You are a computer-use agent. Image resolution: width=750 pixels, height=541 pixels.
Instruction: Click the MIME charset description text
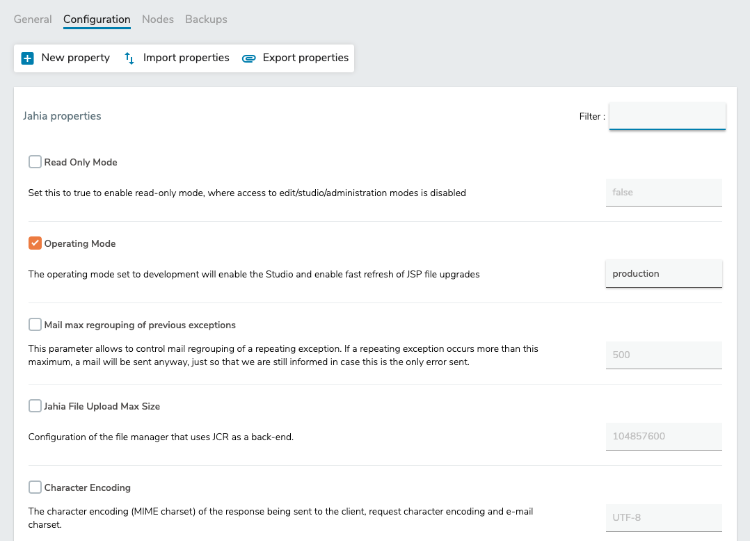280,518
